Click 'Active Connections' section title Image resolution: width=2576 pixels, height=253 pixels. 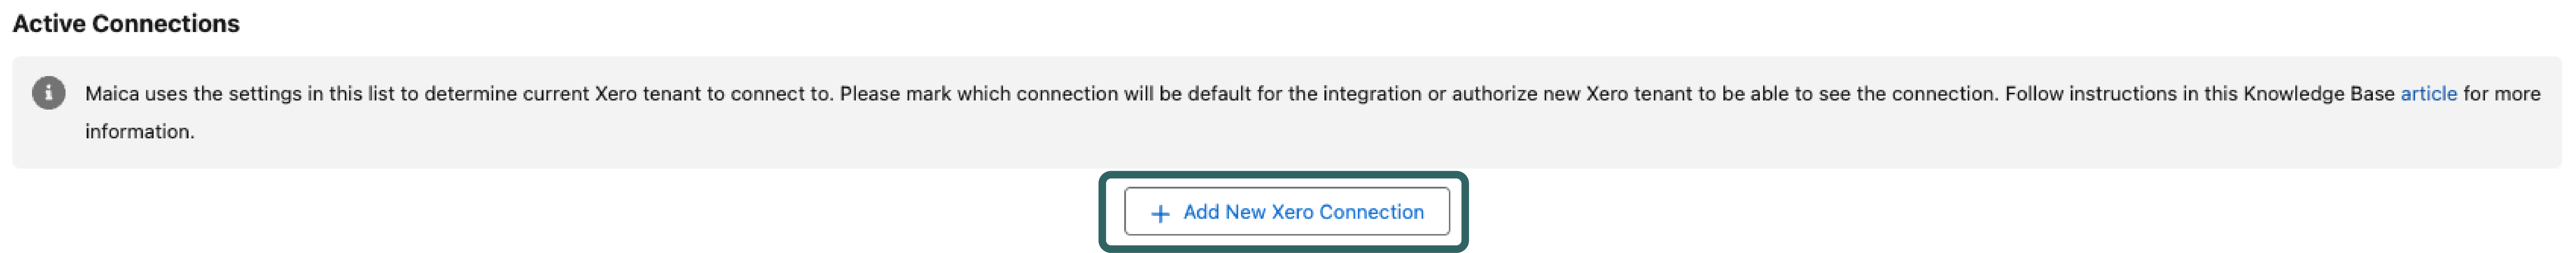(x=126, y=23)
